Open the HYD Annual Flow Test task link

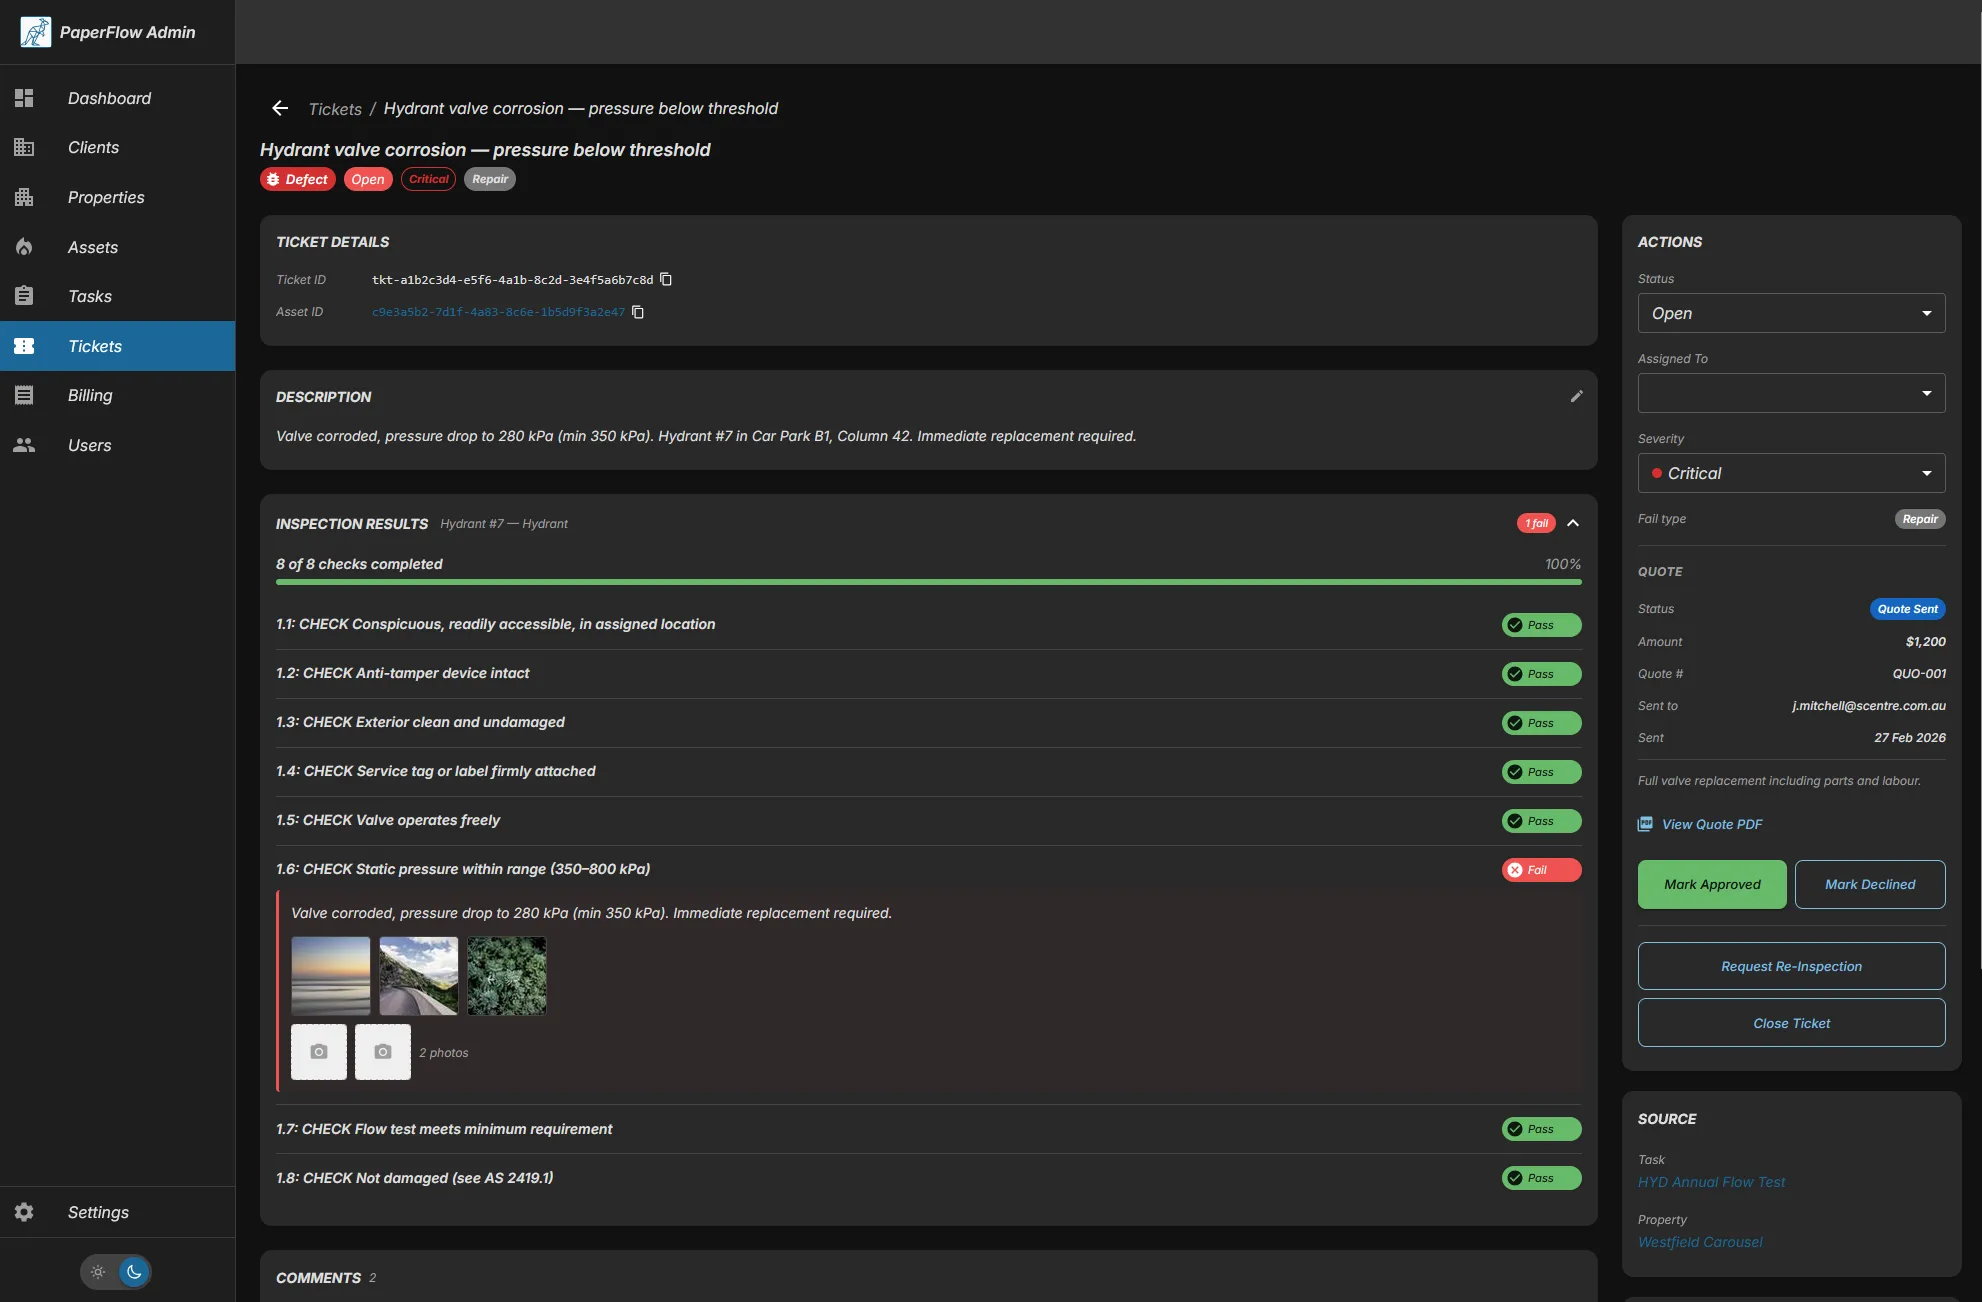[x=1712, y=1181]
